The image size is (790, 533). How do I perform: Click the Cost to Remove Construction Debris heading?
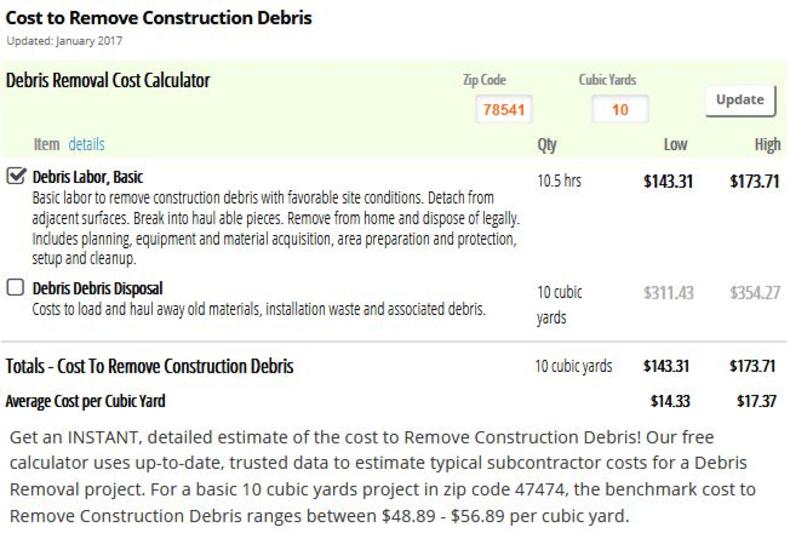pyautogui.click(x=159, y=18)
